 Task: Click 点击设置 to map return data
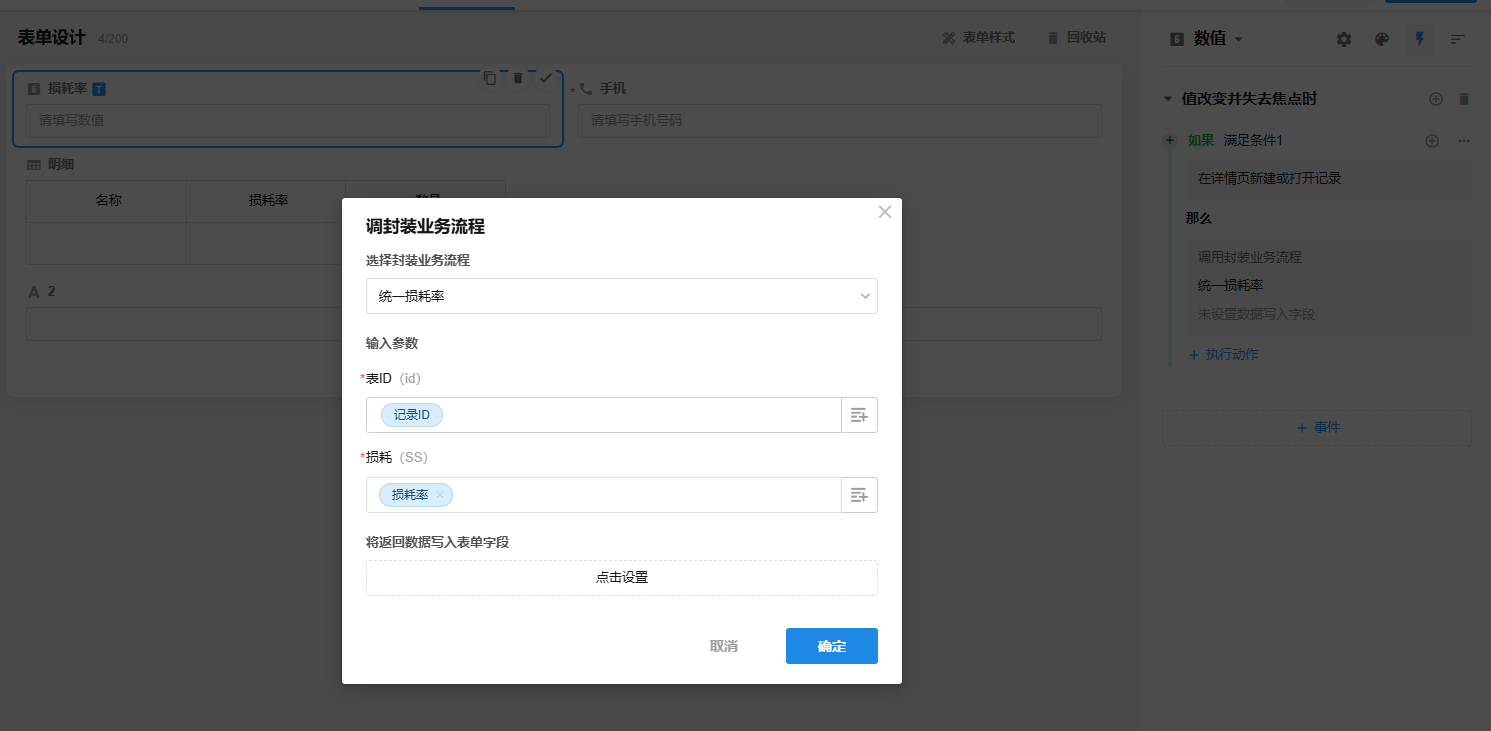coord(621,578)
